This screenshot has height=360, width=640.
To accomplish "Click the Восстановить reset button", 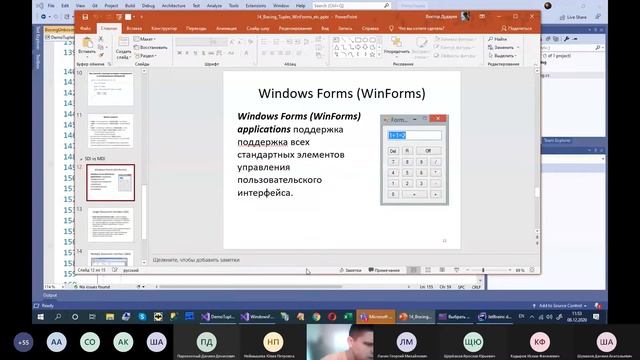I will [150, 47].
